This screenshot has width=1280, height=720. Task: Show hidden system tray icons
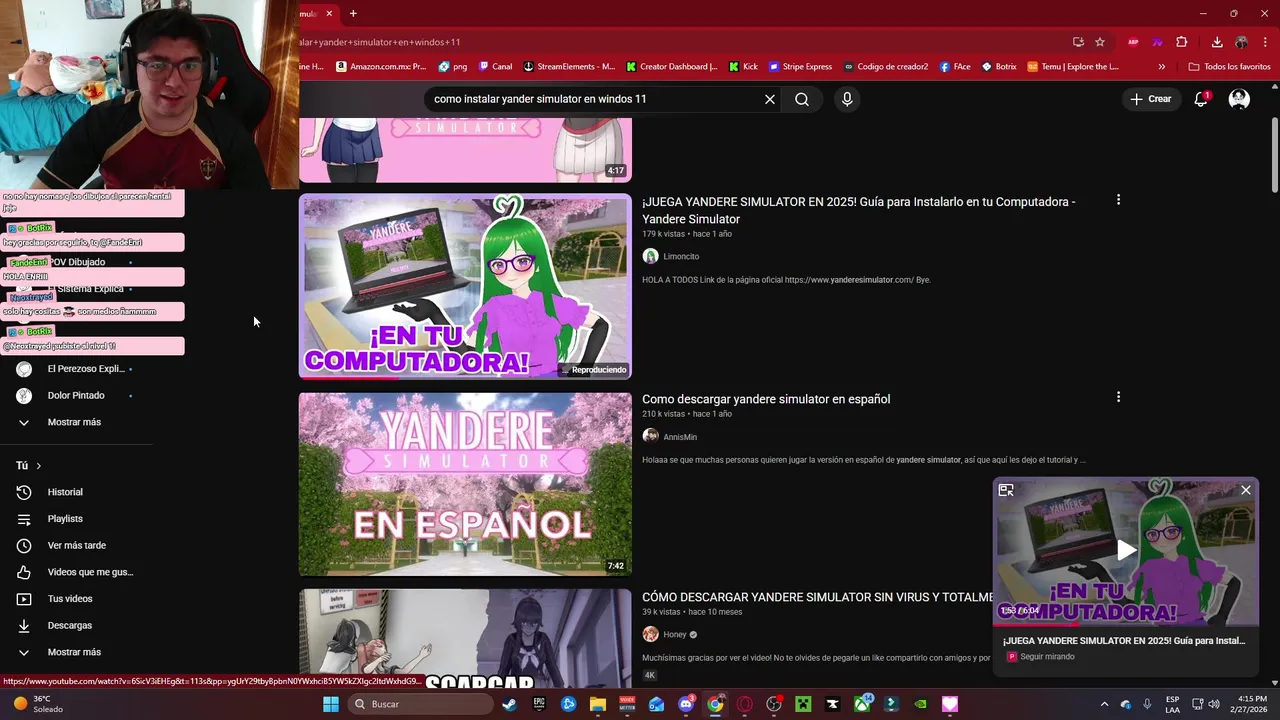pos(1104,704)
